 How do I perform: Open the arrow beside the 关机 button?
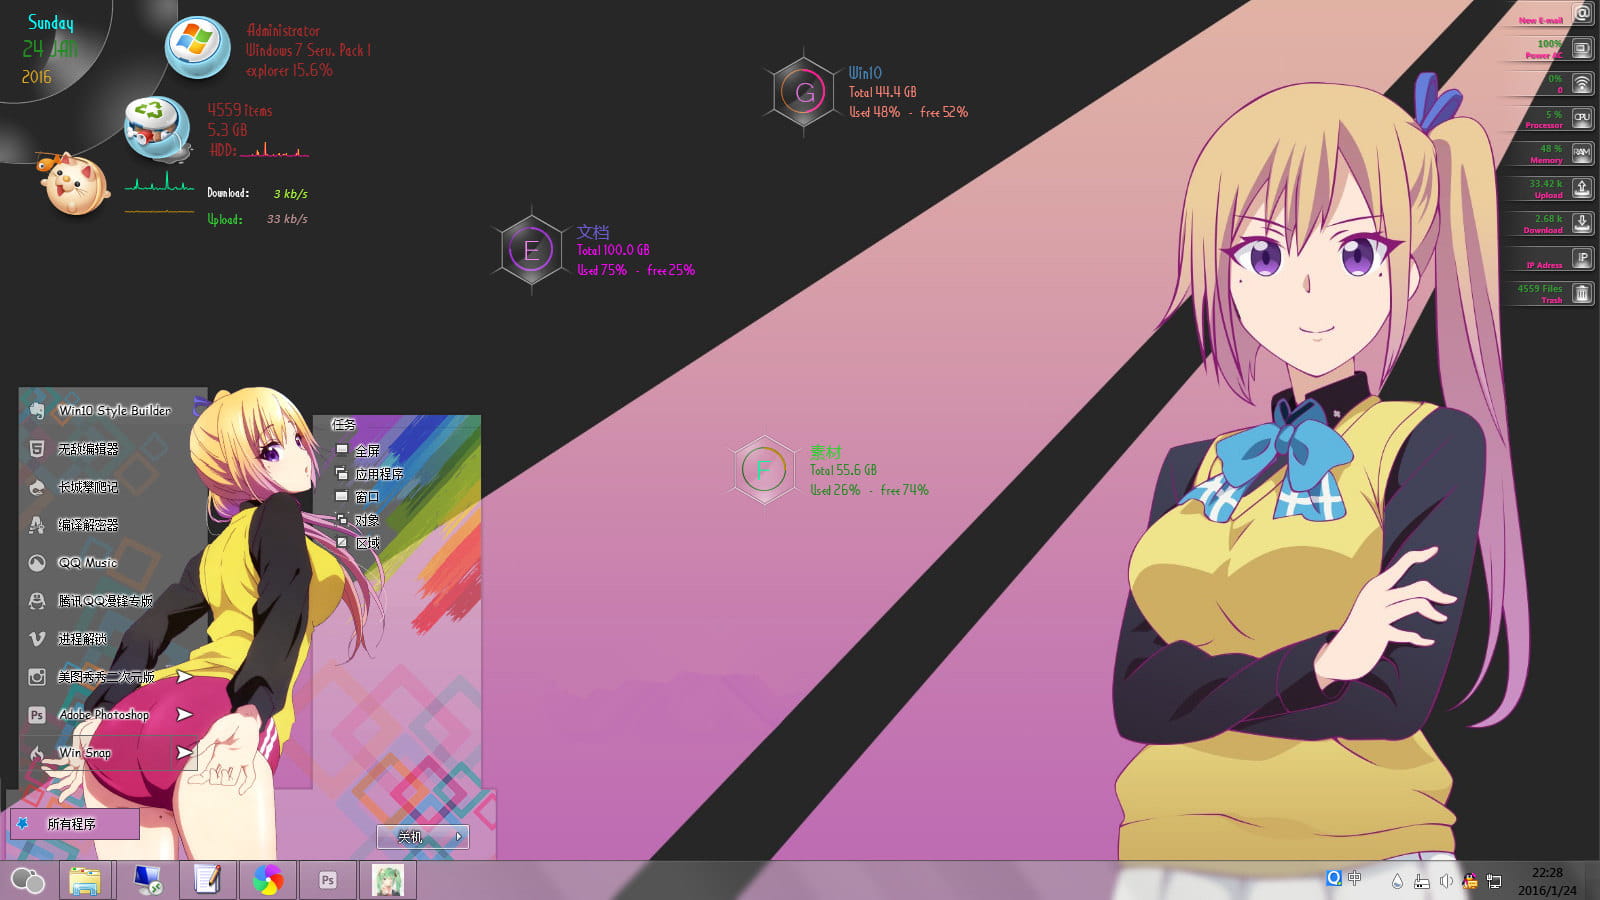point(459,837)
